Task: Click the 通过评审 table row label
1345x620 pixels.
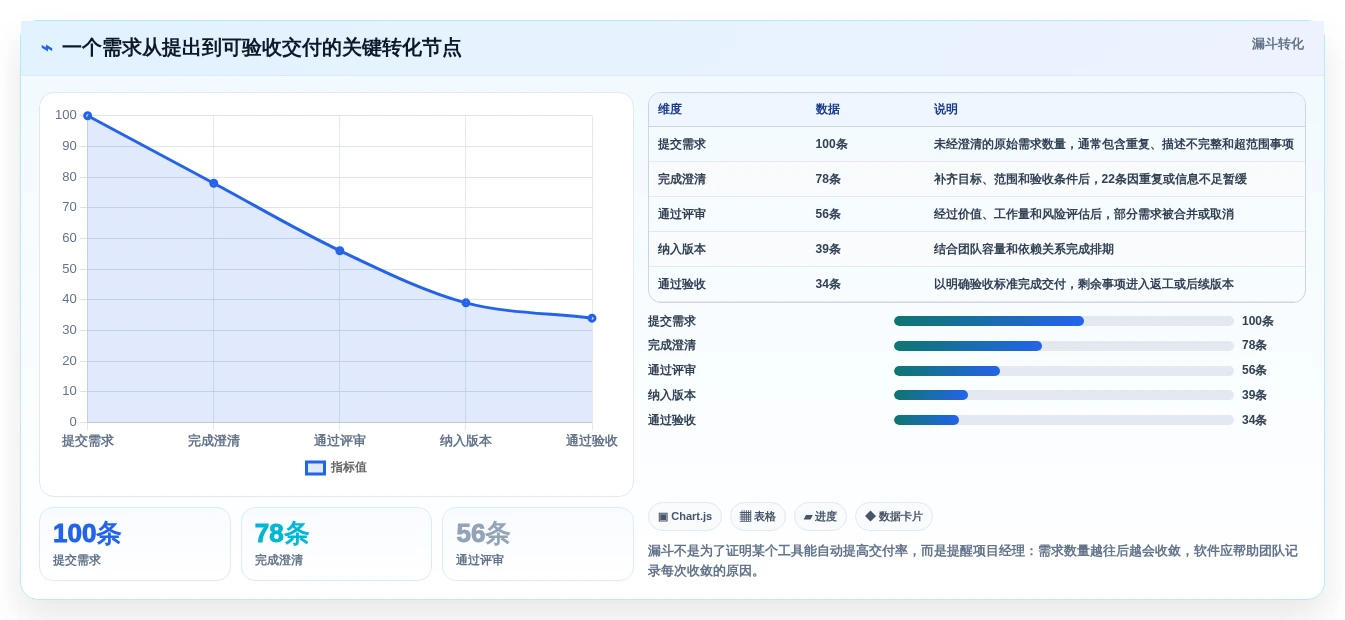Action: pos(682,214)
